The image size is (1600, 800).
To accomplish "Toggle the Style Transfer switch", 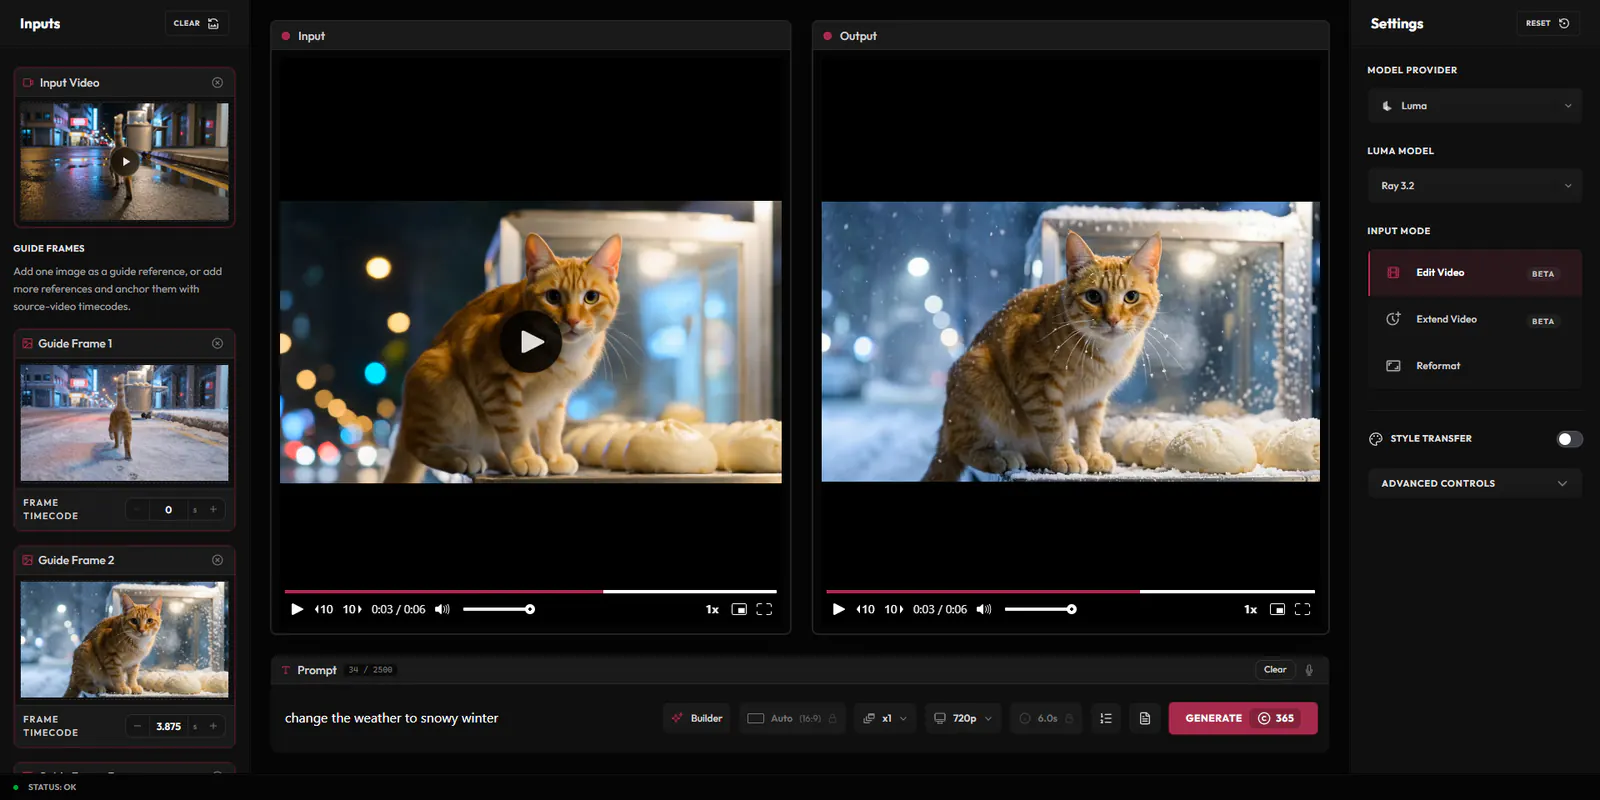I will tap(1569, 439).
